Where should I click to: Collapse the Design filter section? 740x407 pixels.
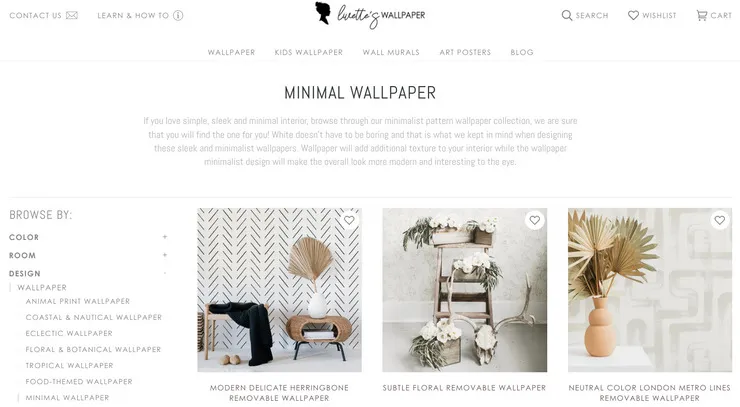[165, 273]
